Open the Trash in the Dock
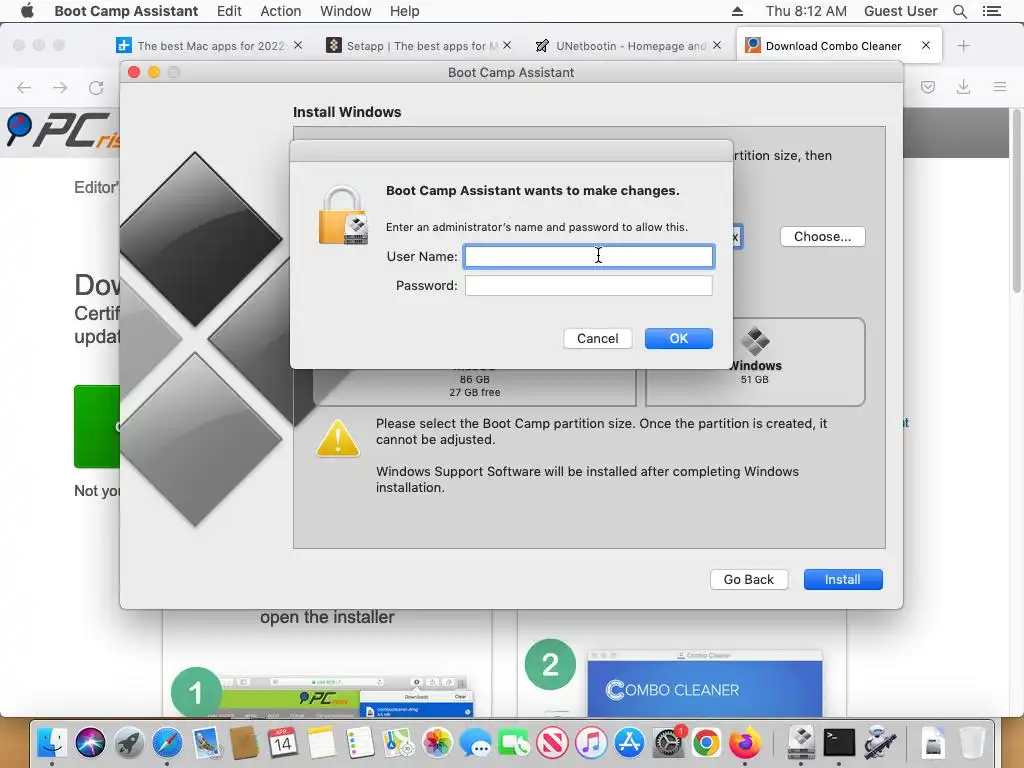The image size is (1024, 768). point(972,743)
